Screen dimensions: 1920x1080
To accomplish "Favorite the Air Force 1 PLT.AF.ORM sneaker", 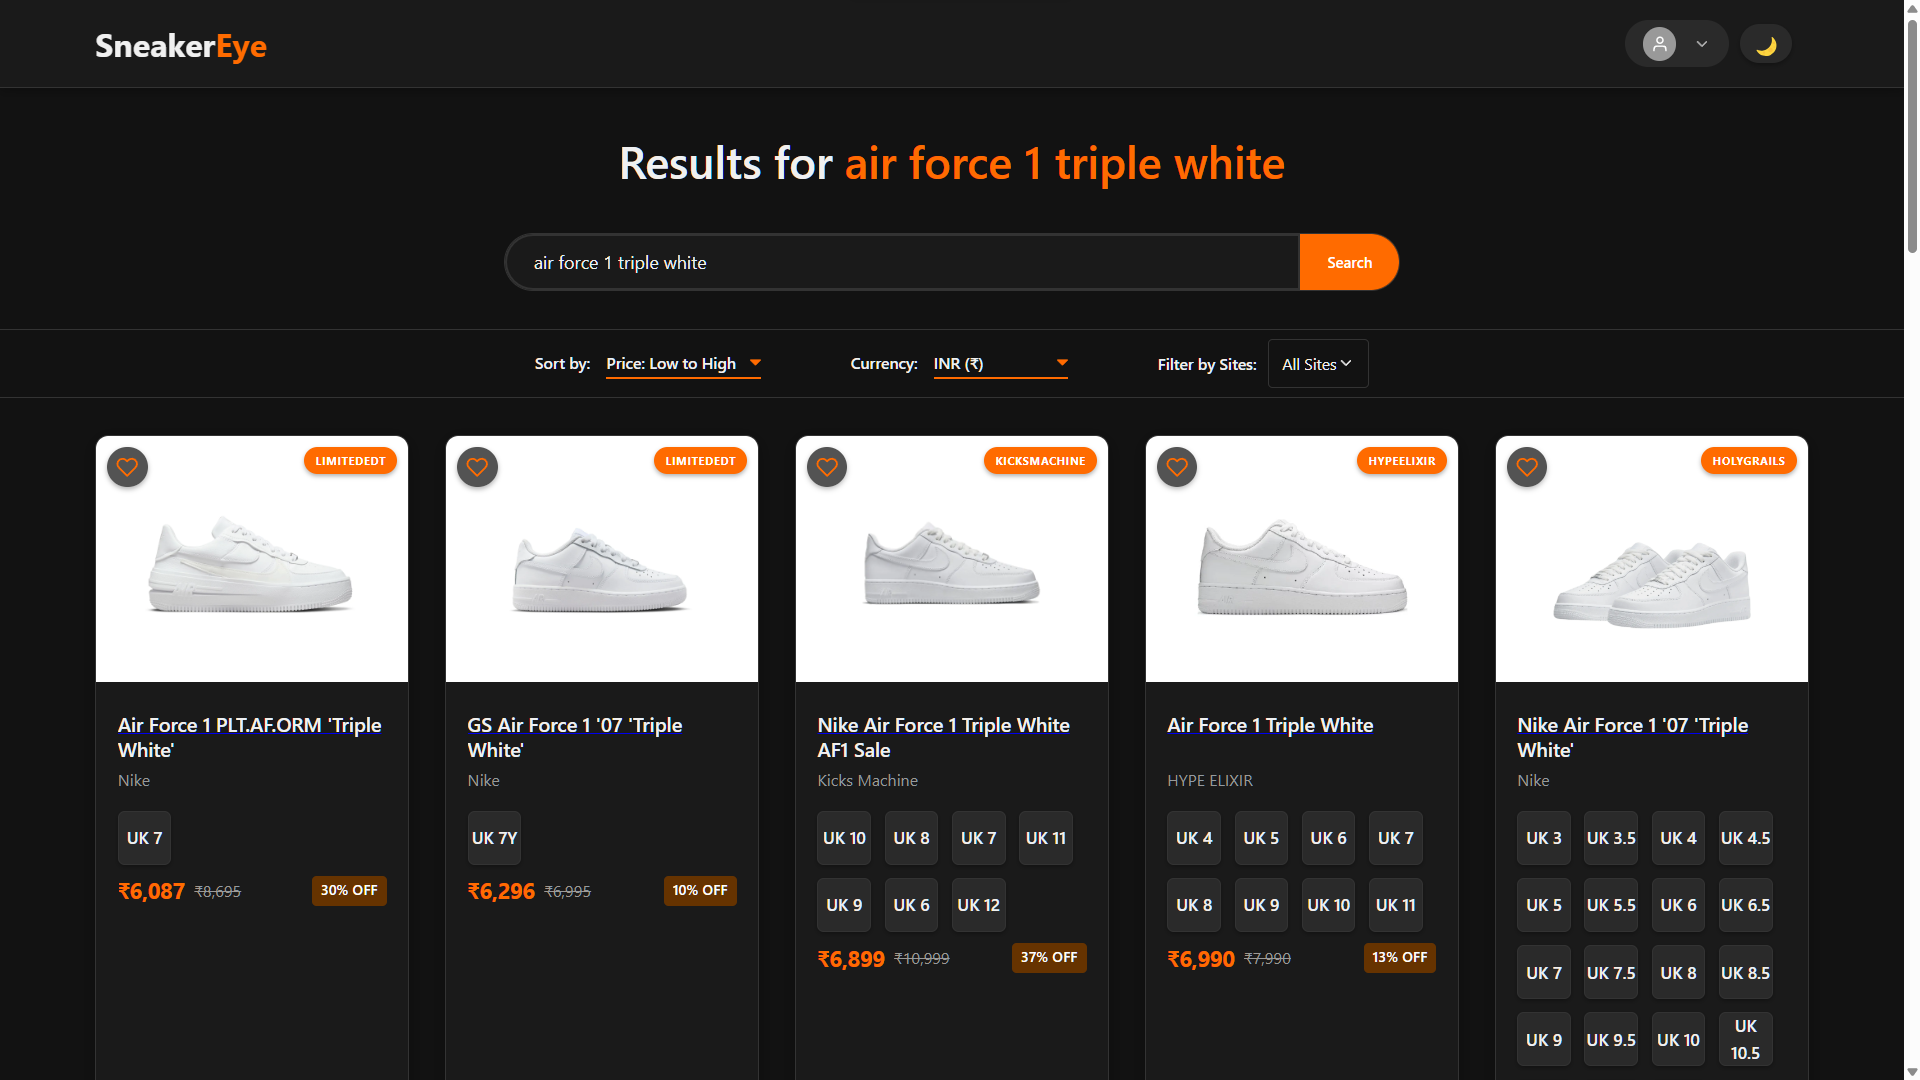I will (x=127, y=467).
